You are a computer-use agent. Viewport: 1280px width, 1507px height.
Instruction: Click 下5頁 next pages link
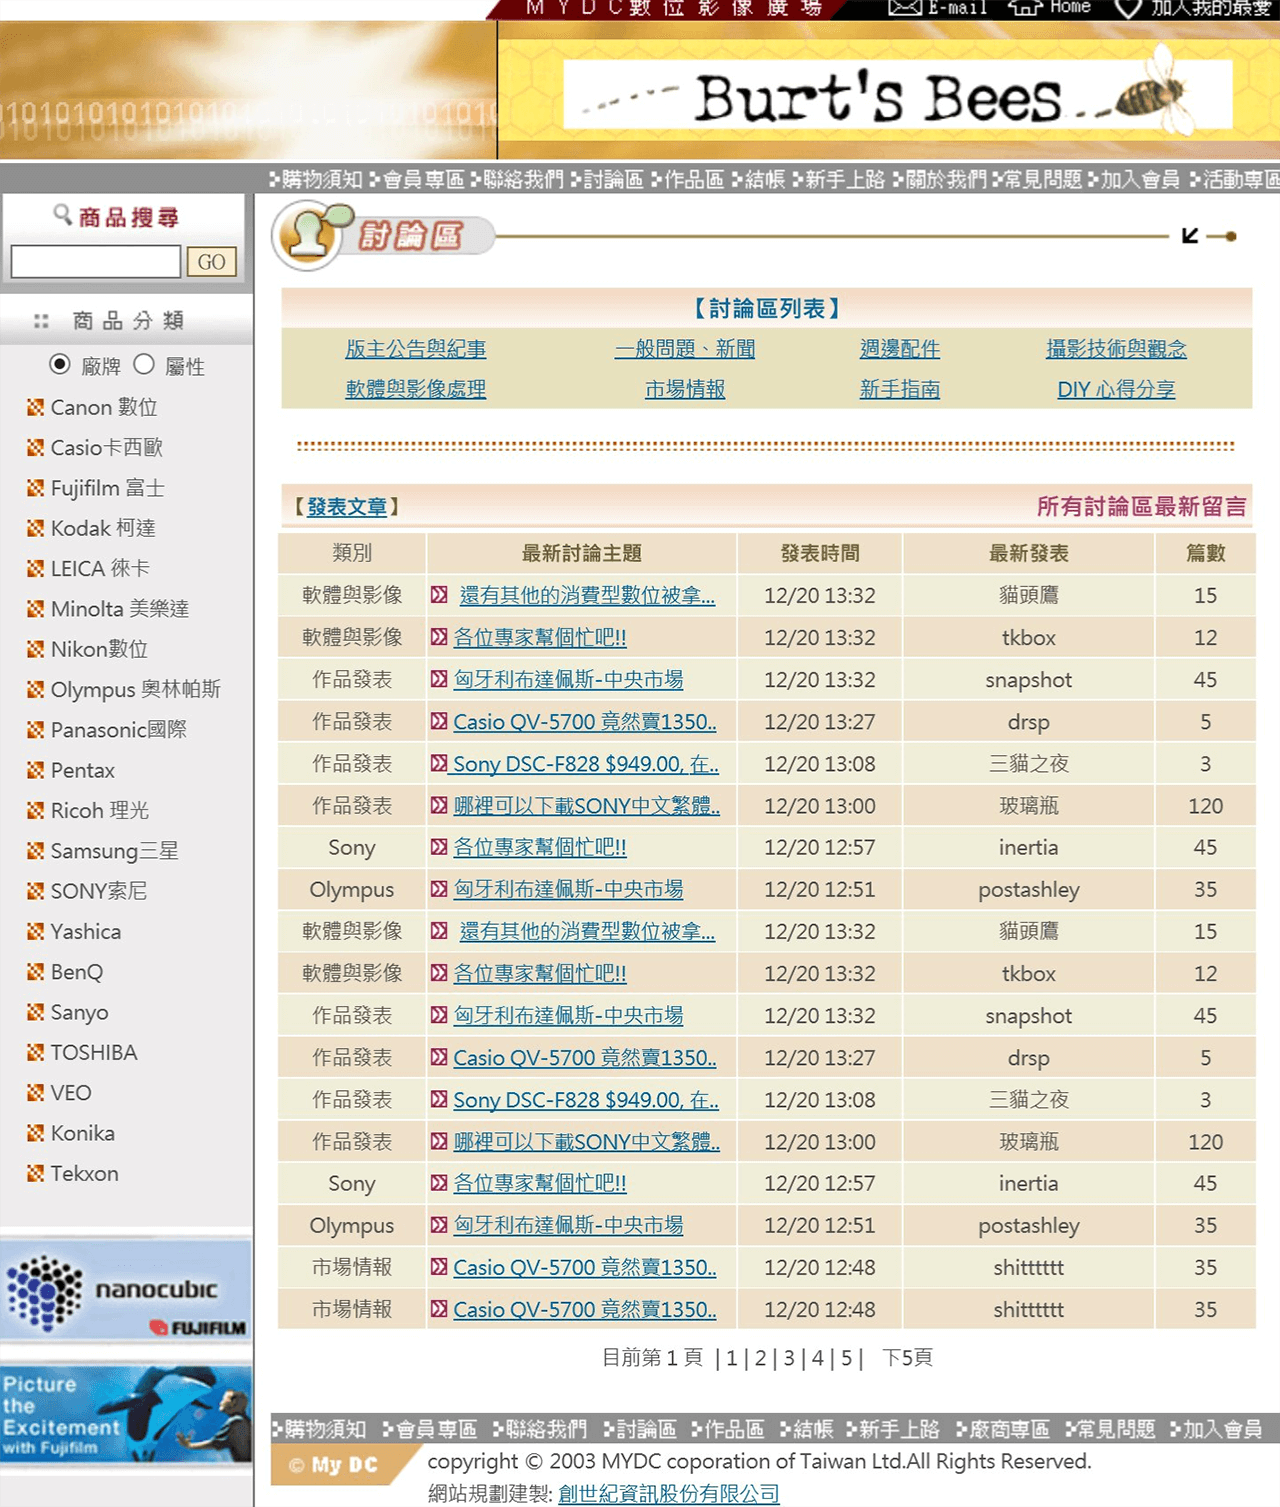907,1358
